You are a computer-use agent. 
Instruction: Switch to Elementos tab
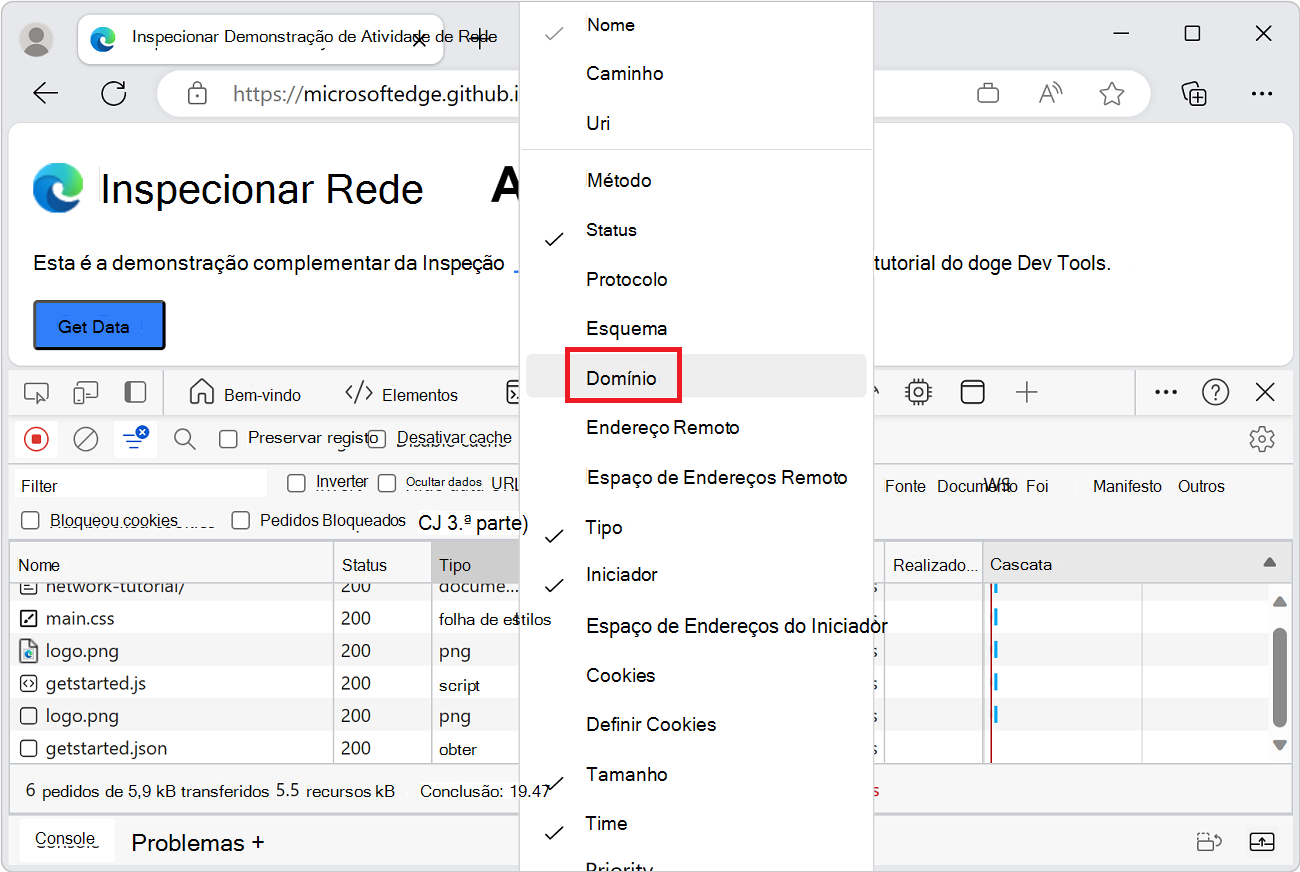[x=401, y=394]
